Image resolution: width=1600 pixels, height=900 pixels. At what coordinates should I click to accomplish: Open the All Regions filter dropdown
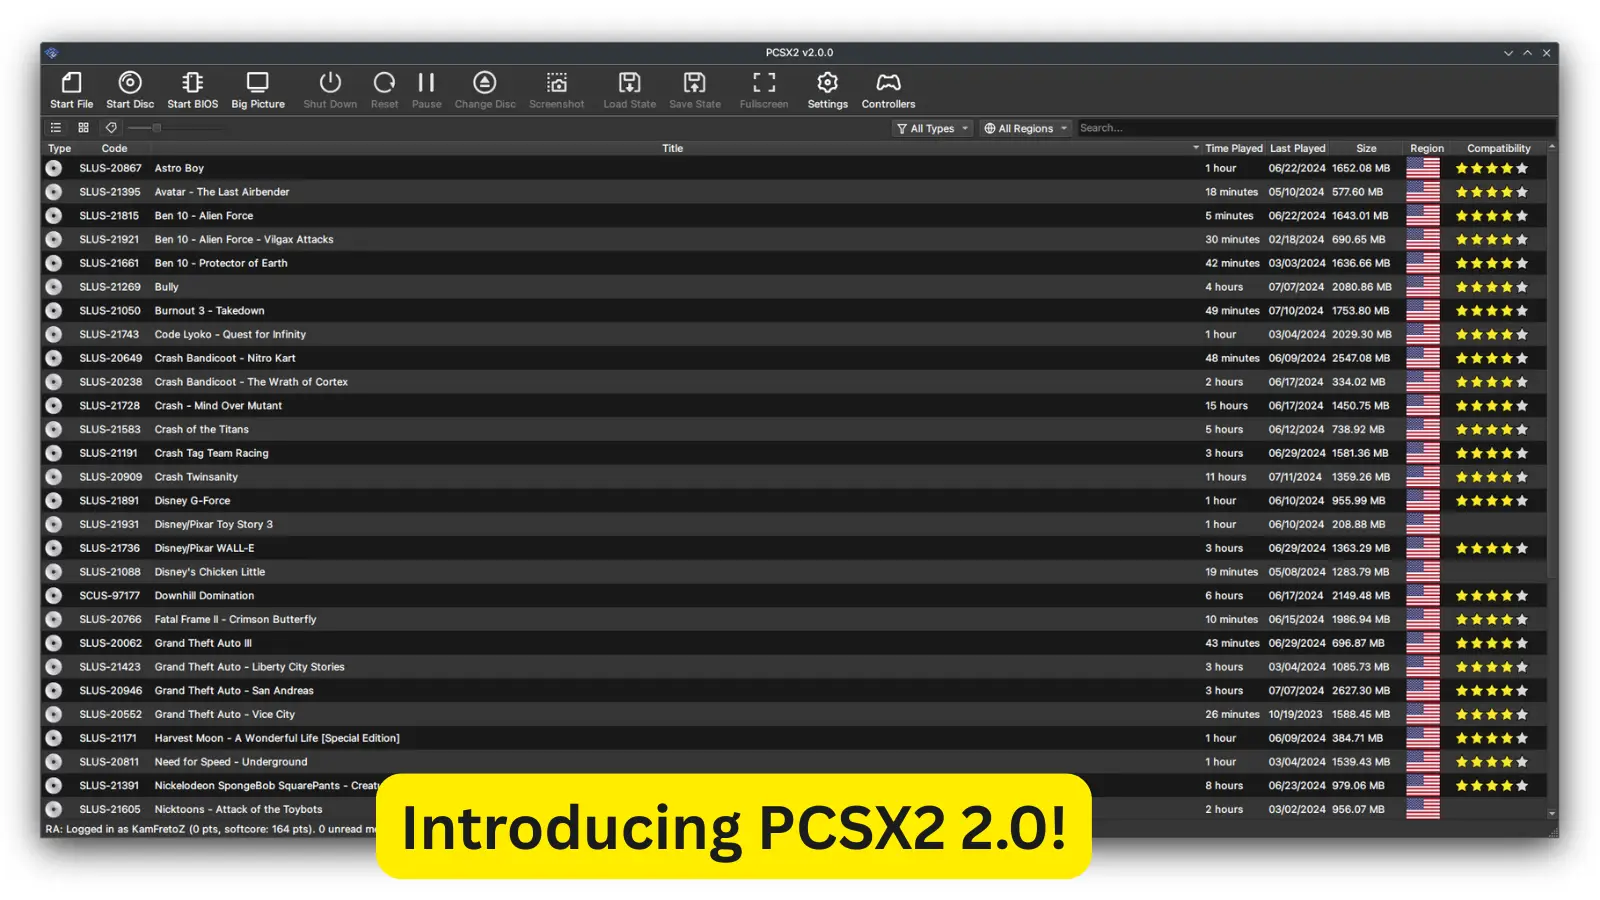point(1026,128)
